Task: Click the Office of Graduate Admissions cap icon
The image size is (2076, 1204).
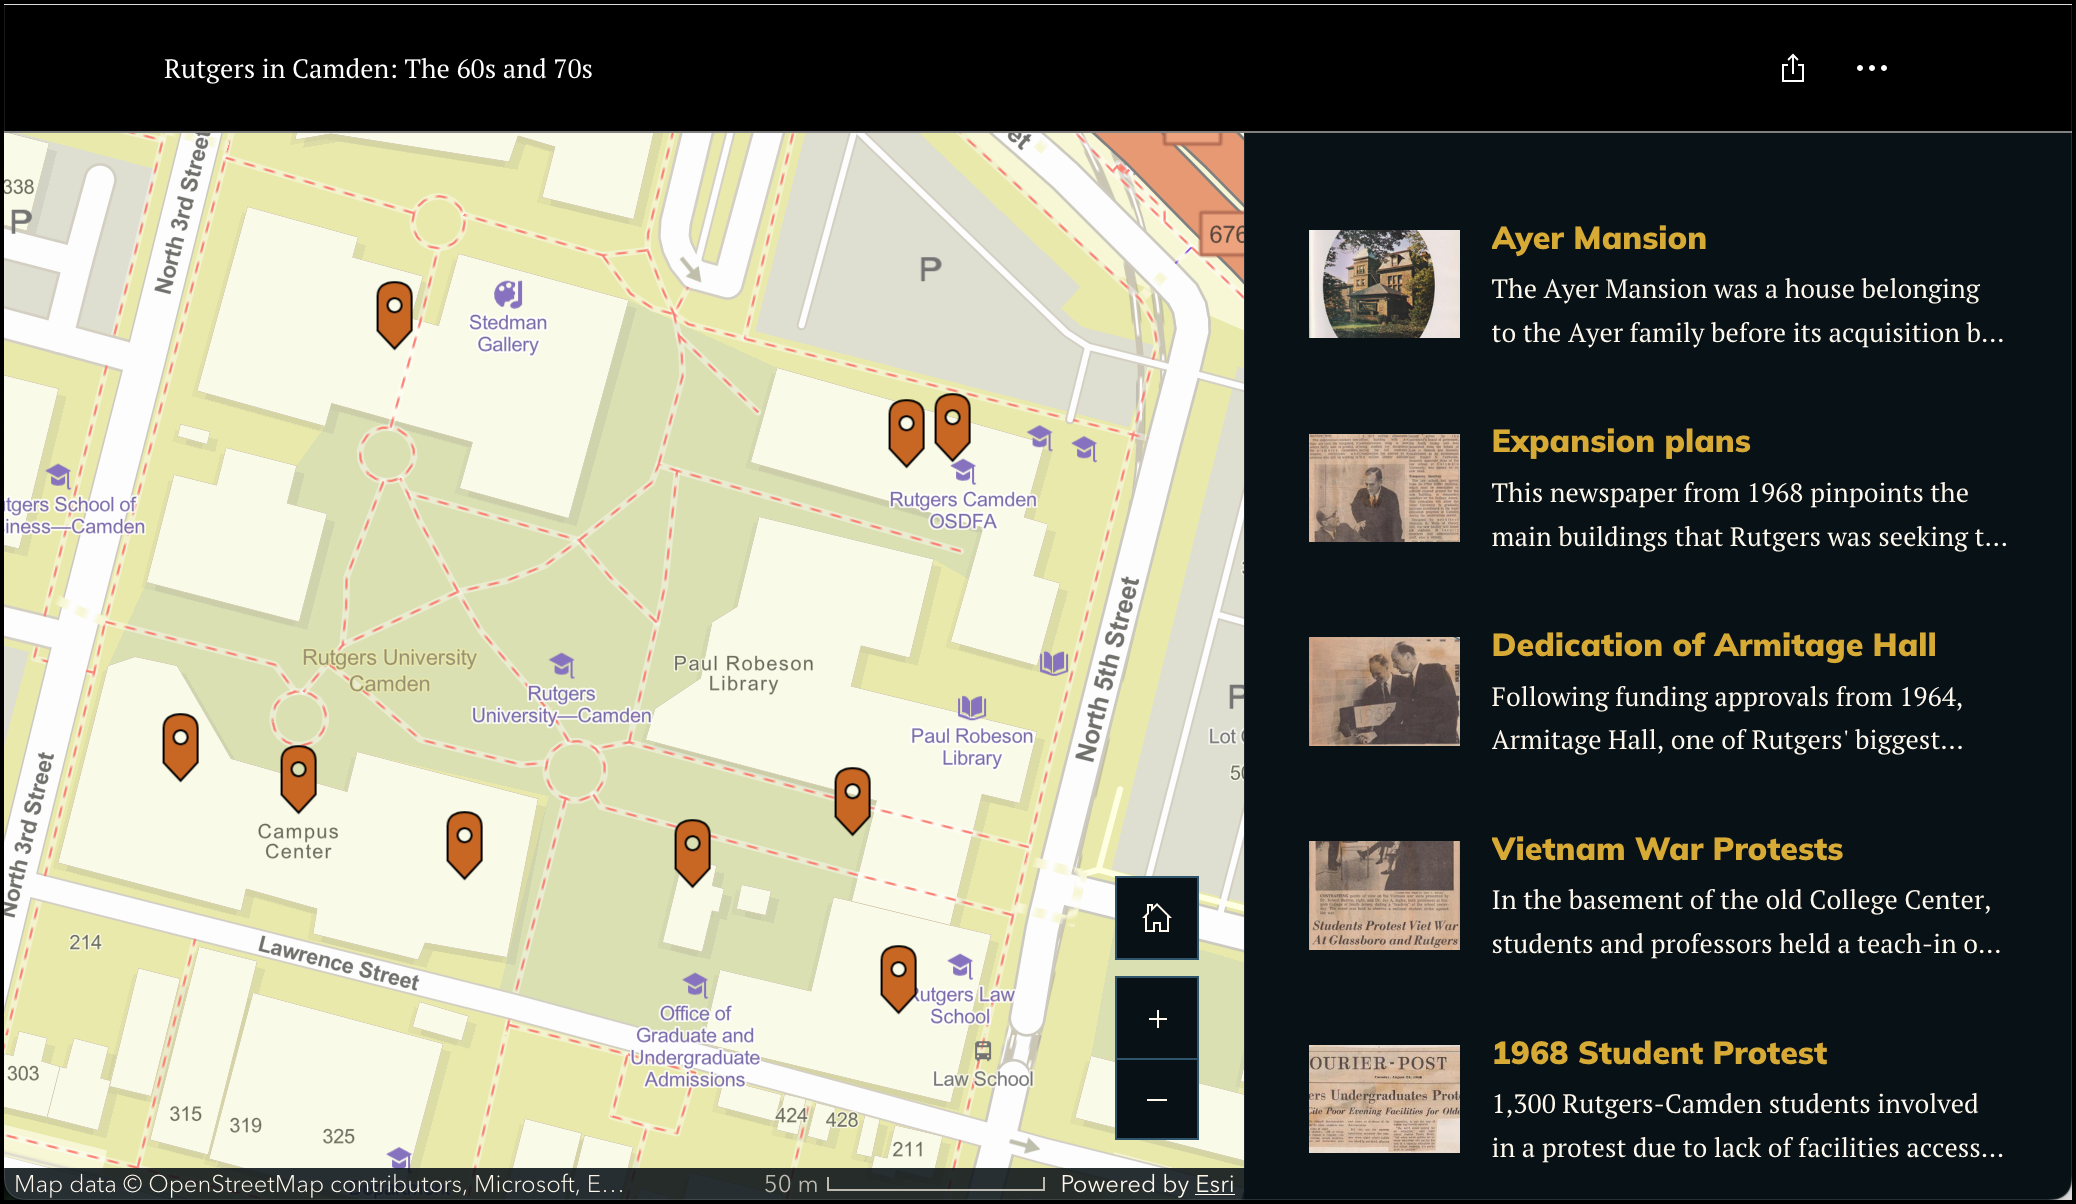Action: 695,984
